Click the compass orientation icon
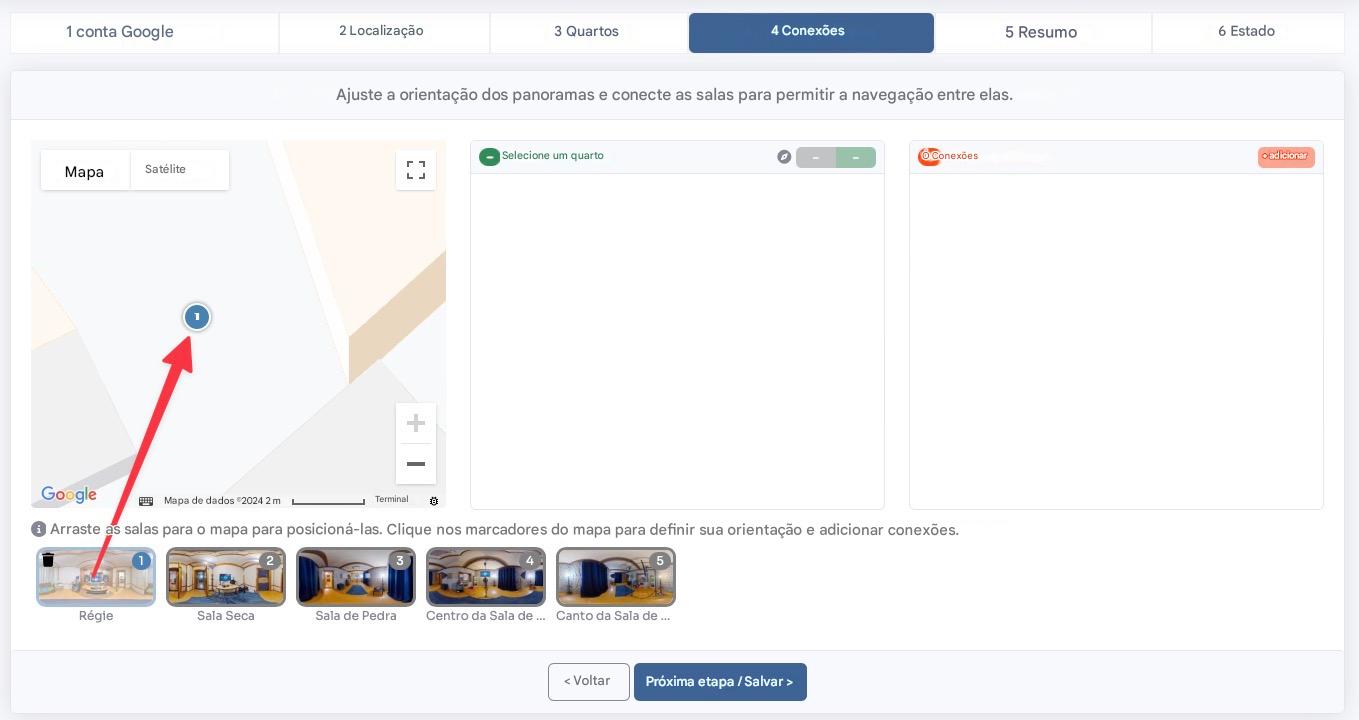This screenshot has width=1359, height=720. [784, 157]
